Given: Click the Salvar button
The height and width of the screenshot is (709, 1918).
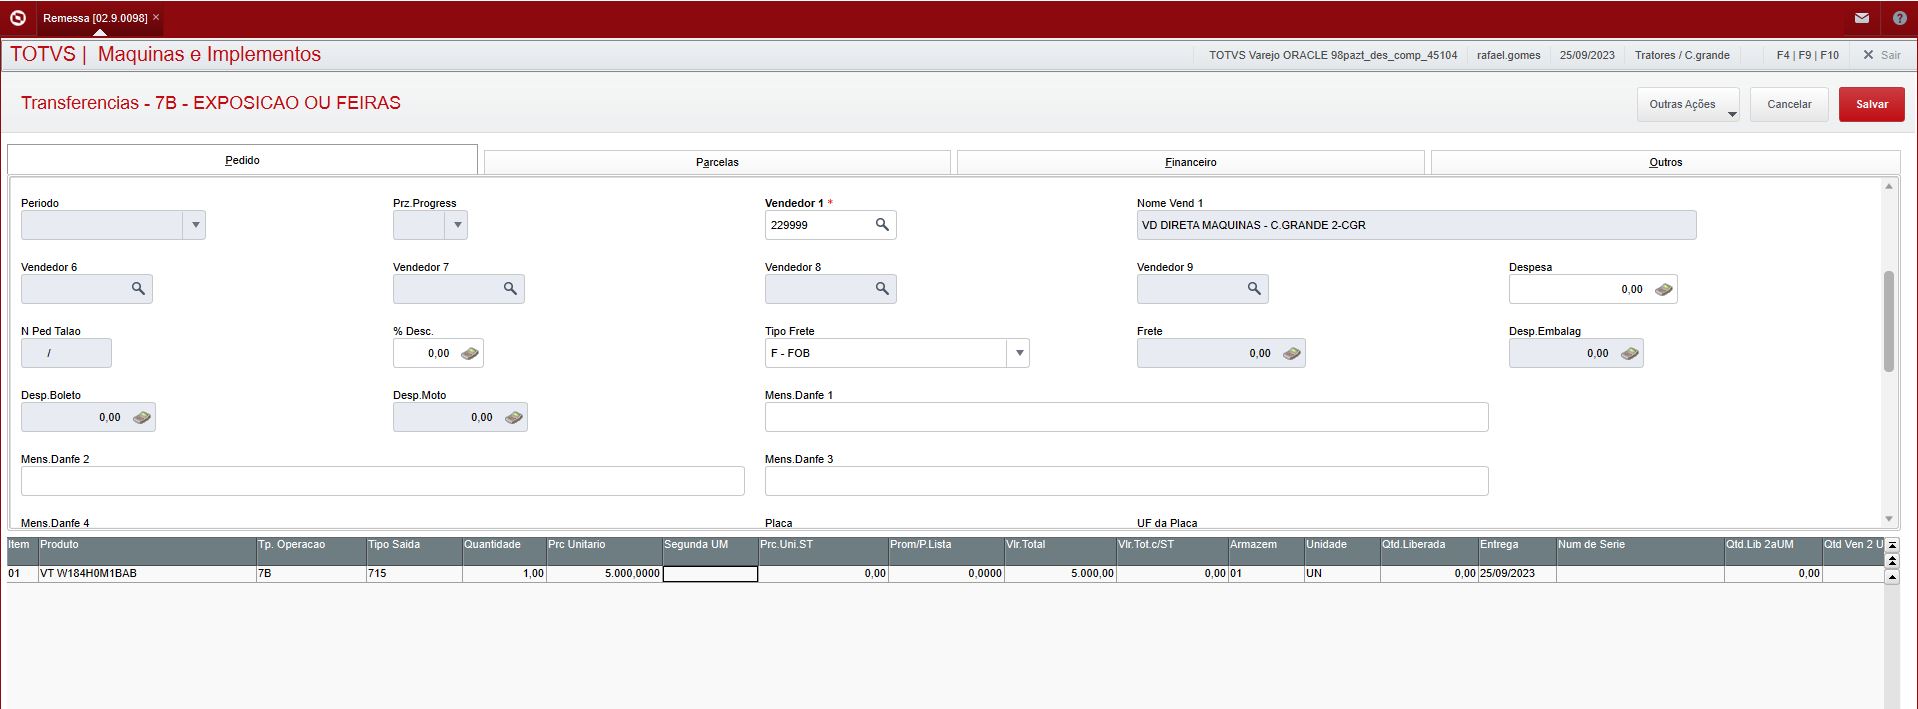Looking at the screenshot, I should pos(1871,104).
